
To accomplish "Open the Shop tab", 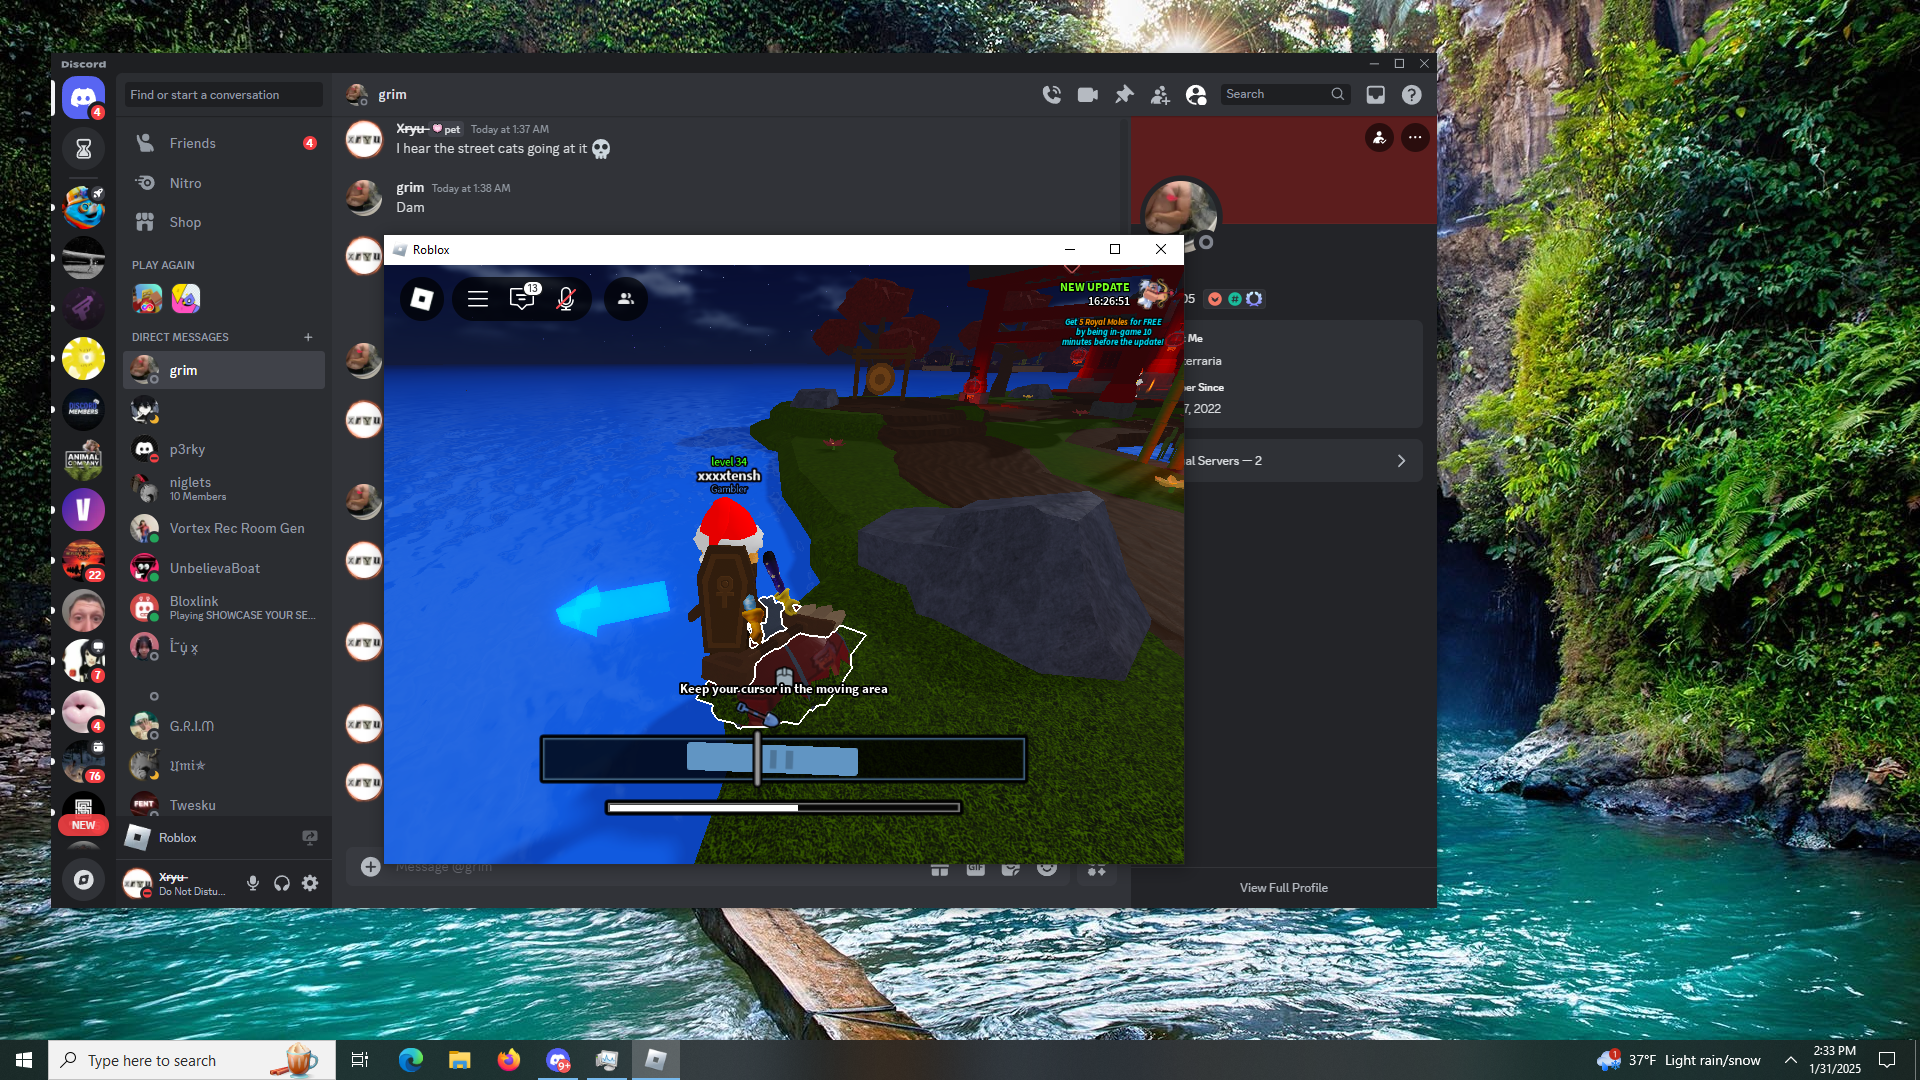I will coord(185,222).
